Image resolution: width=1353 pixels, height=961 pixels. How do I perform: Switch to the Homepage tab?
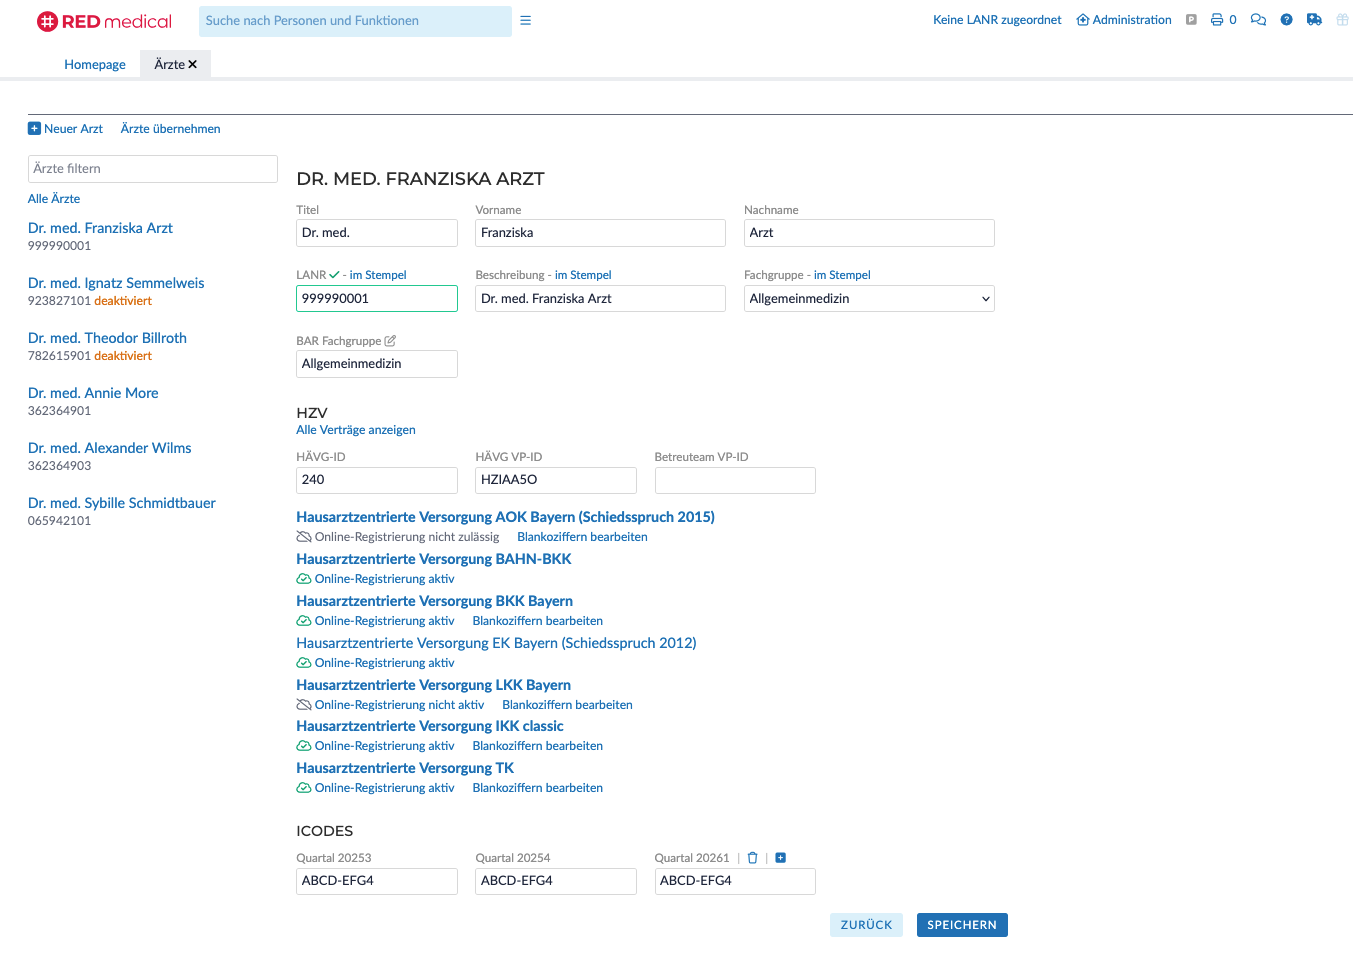click(95, 65)
